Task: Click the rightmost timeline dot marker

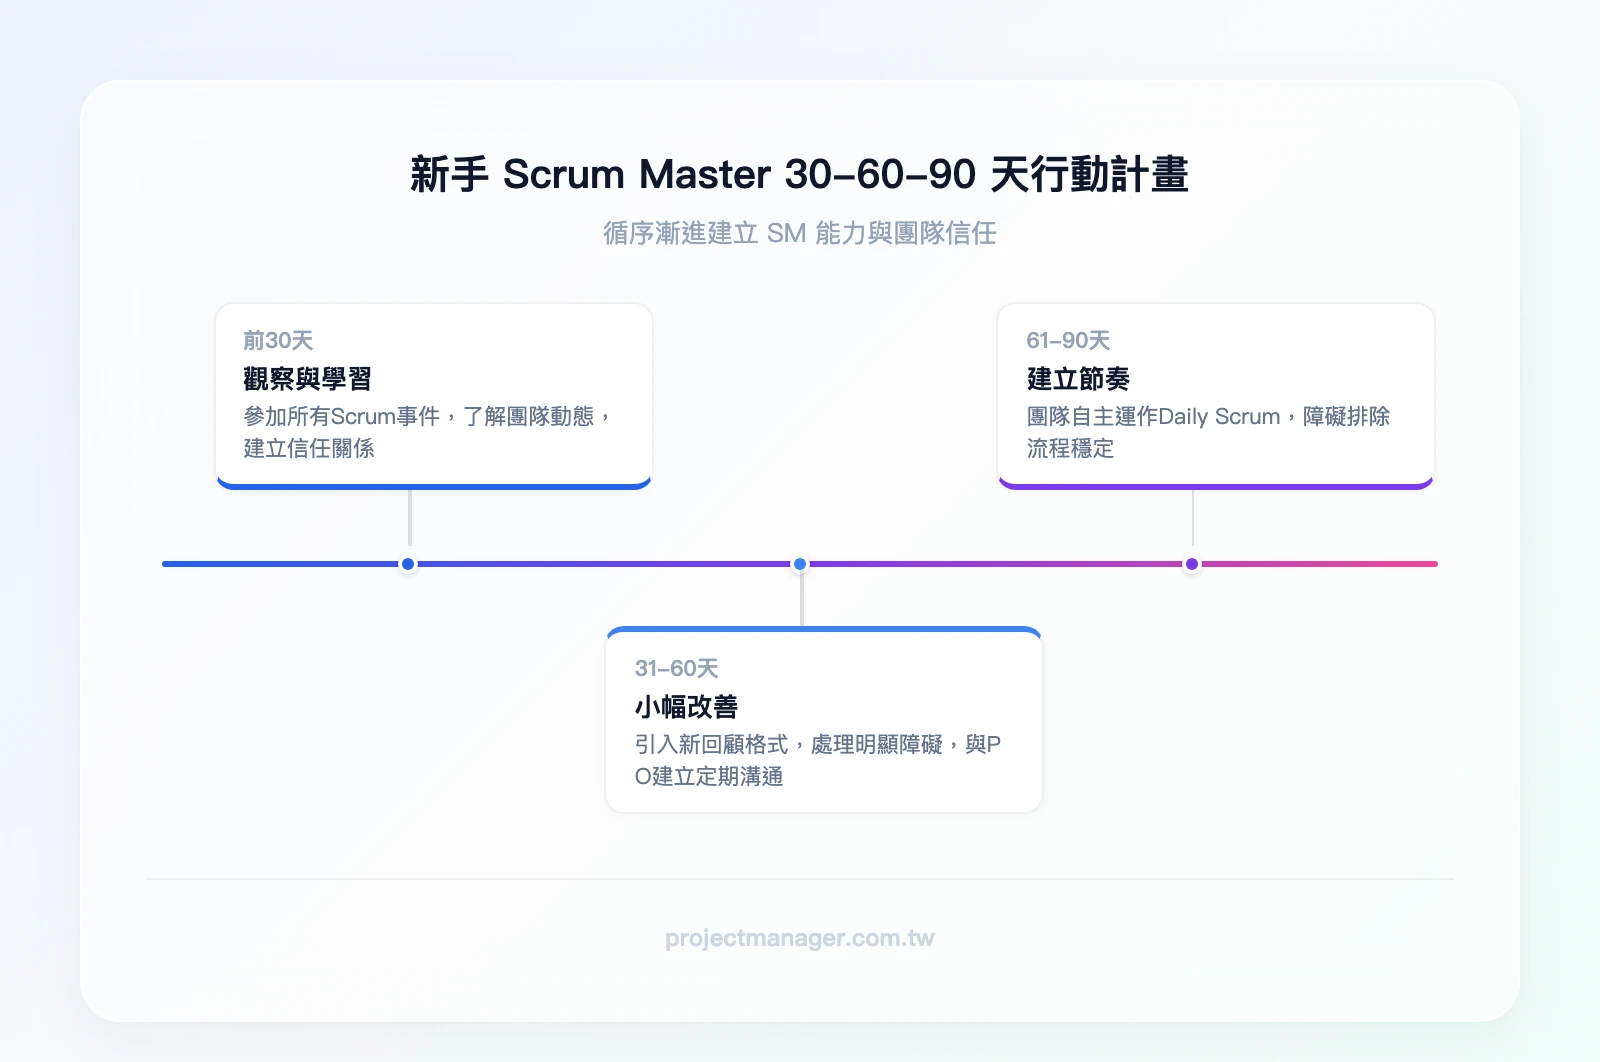Action: point(1191,564)
